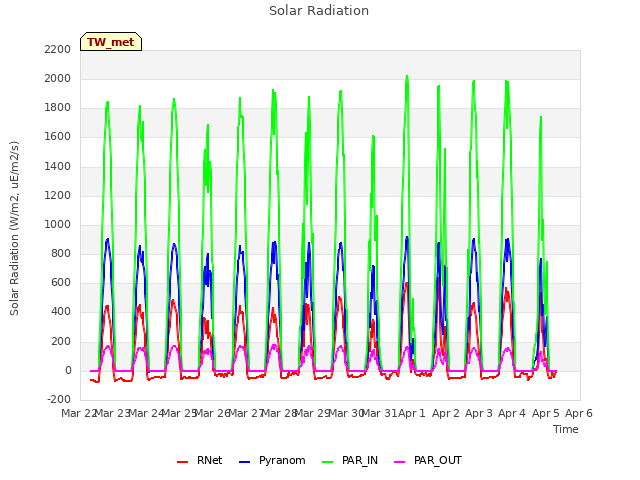Click the low PAR_IN peak on Mar 31
Viewport: 640px width, 480px height.
coord(373,136)
